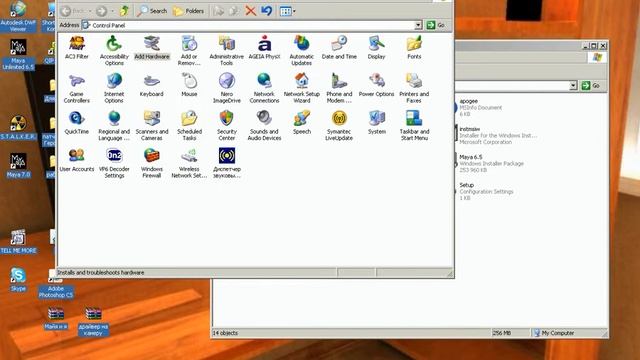
Task: Open Regional and Language options
Action: point(114,125)
